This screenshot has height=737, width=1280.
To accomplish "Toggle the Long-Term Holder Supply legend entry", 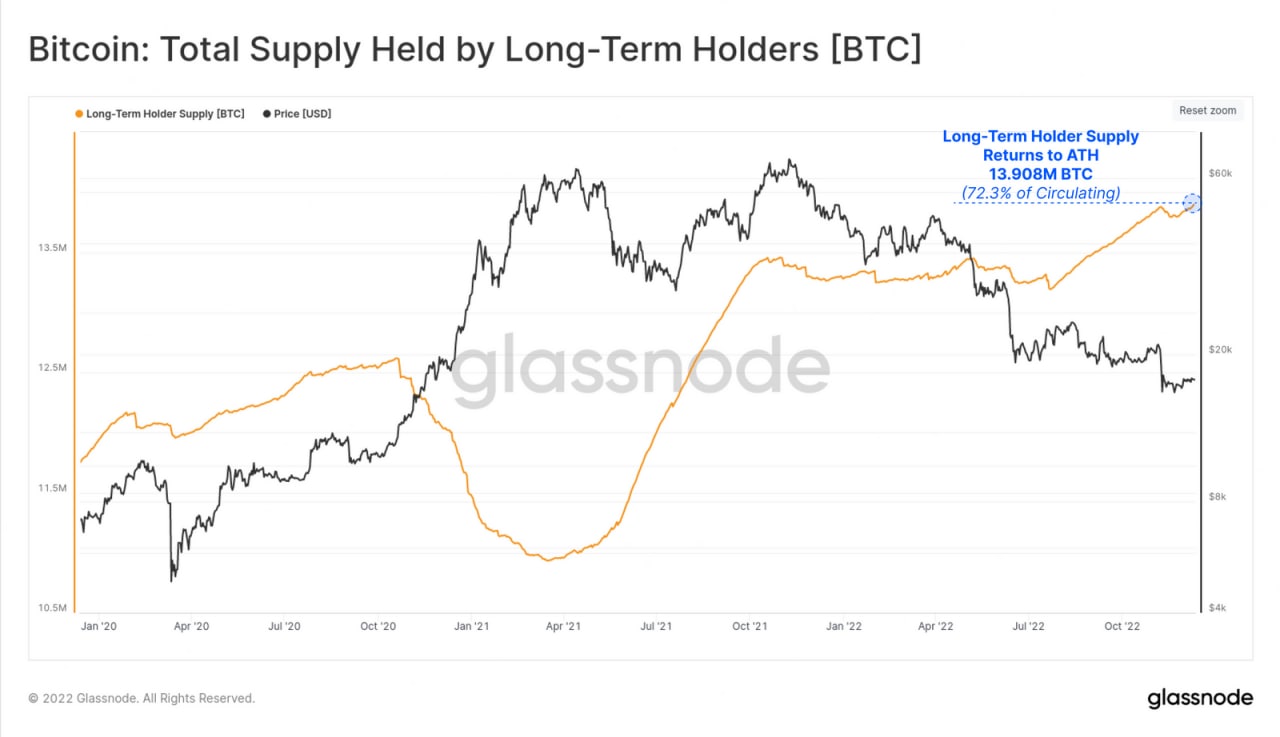I will tap(160, 114).
